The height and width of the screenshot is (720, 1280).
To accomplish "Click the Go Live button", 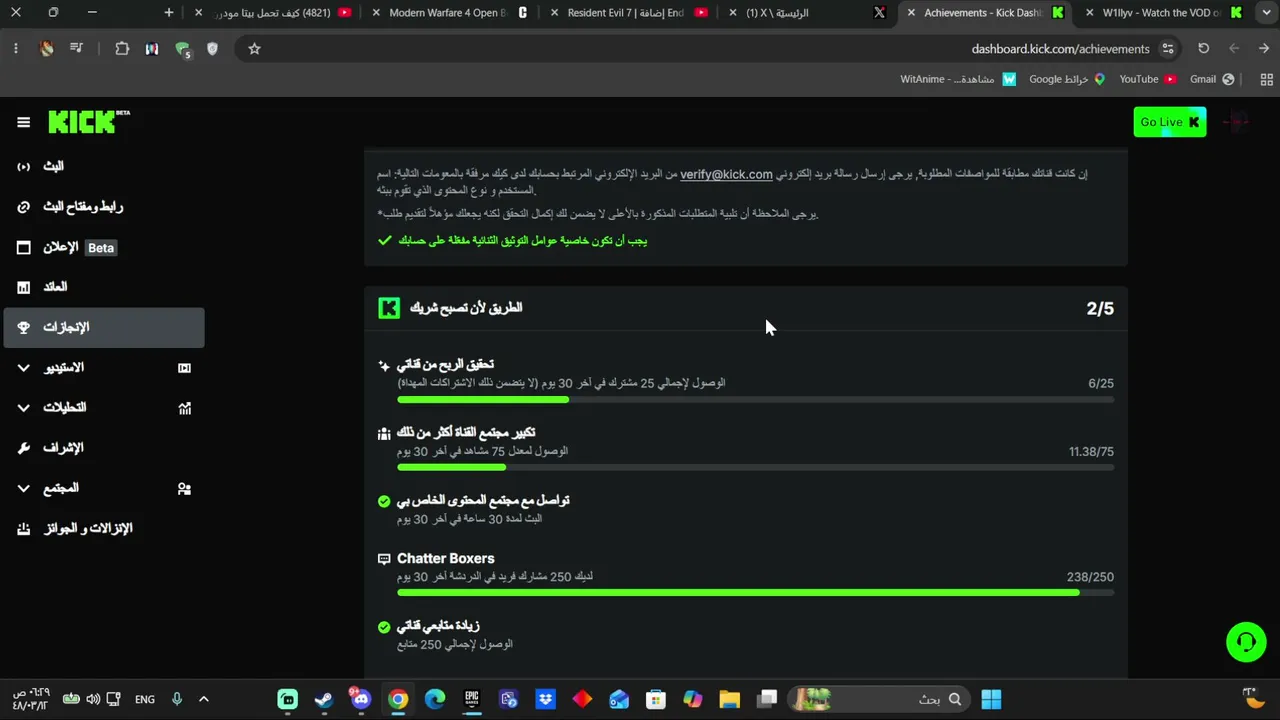I will [x=1169, y=122].
